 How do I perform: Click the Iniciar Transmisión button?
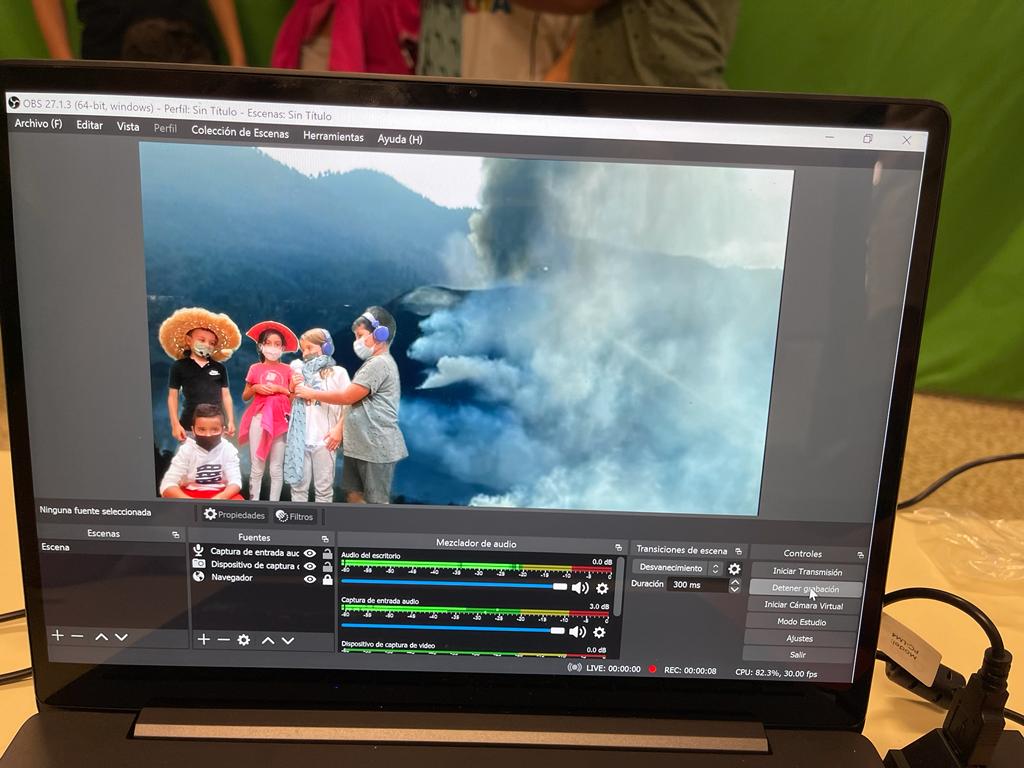click(x=807, y=572)
